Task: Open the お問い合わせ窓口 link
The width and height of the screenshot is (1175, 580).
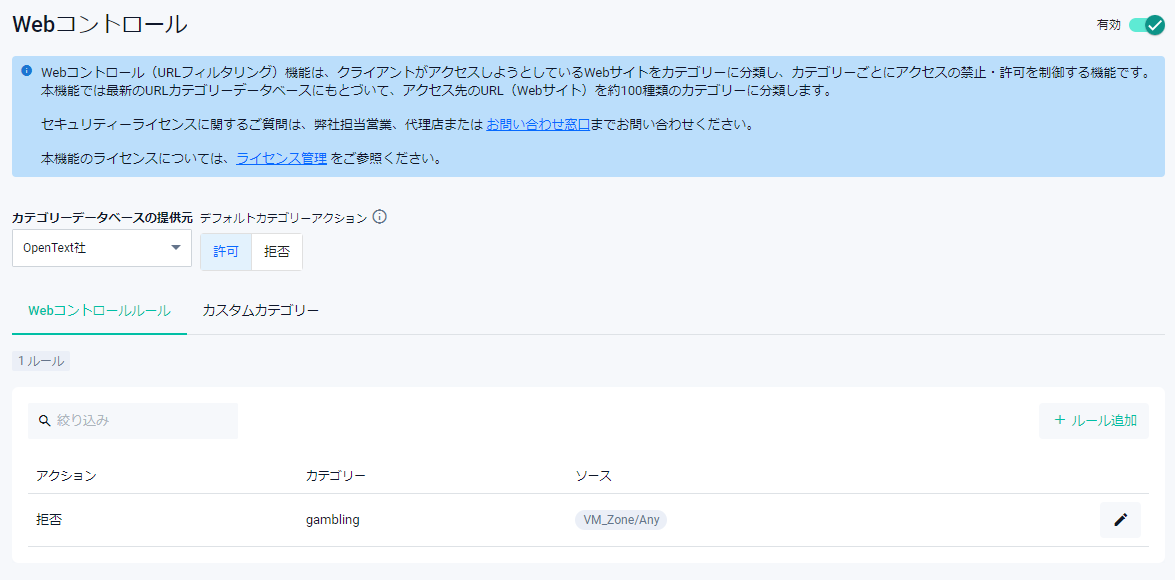Action: click(537, 125)
